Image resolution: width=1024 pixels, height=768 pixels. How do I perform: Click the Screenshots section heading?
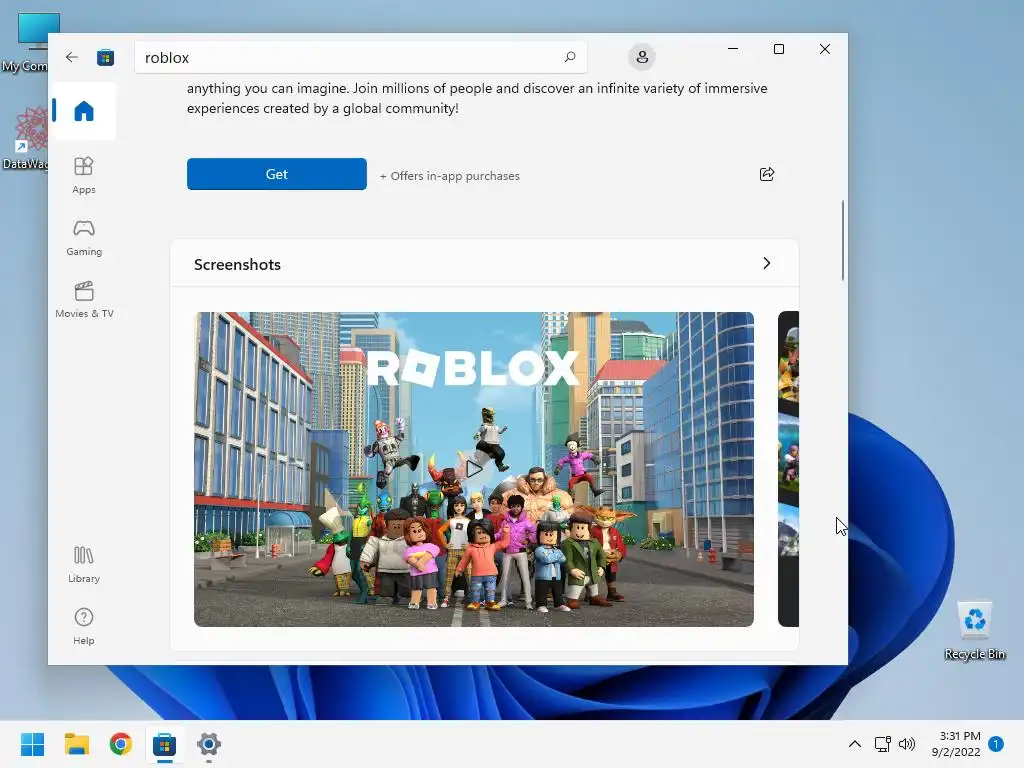coord(237,264)
